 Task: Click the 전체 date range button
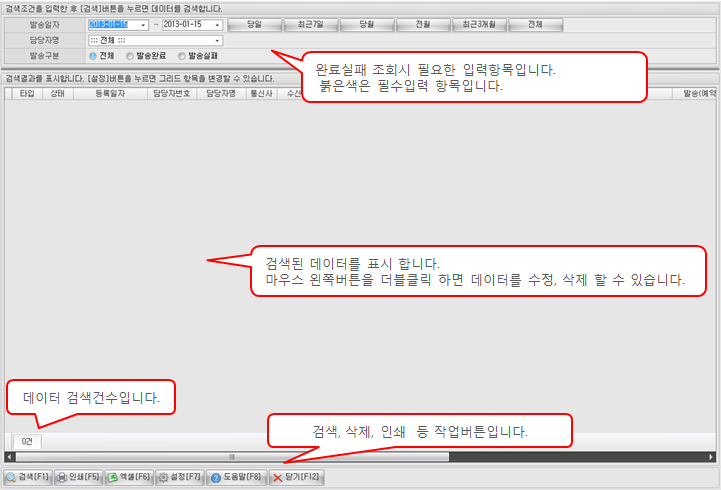(x=535, y=25)
